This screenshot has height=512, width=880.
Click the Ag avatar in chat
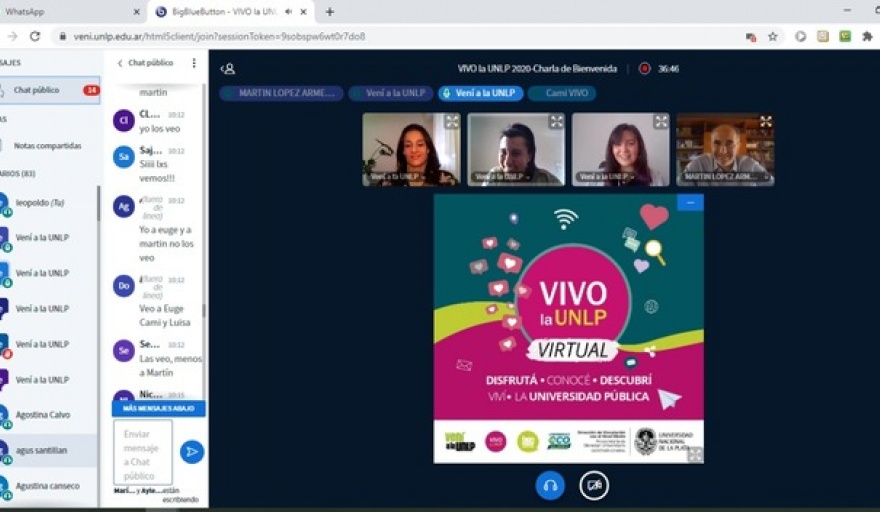pyautogui.click(x=123, y=206)
